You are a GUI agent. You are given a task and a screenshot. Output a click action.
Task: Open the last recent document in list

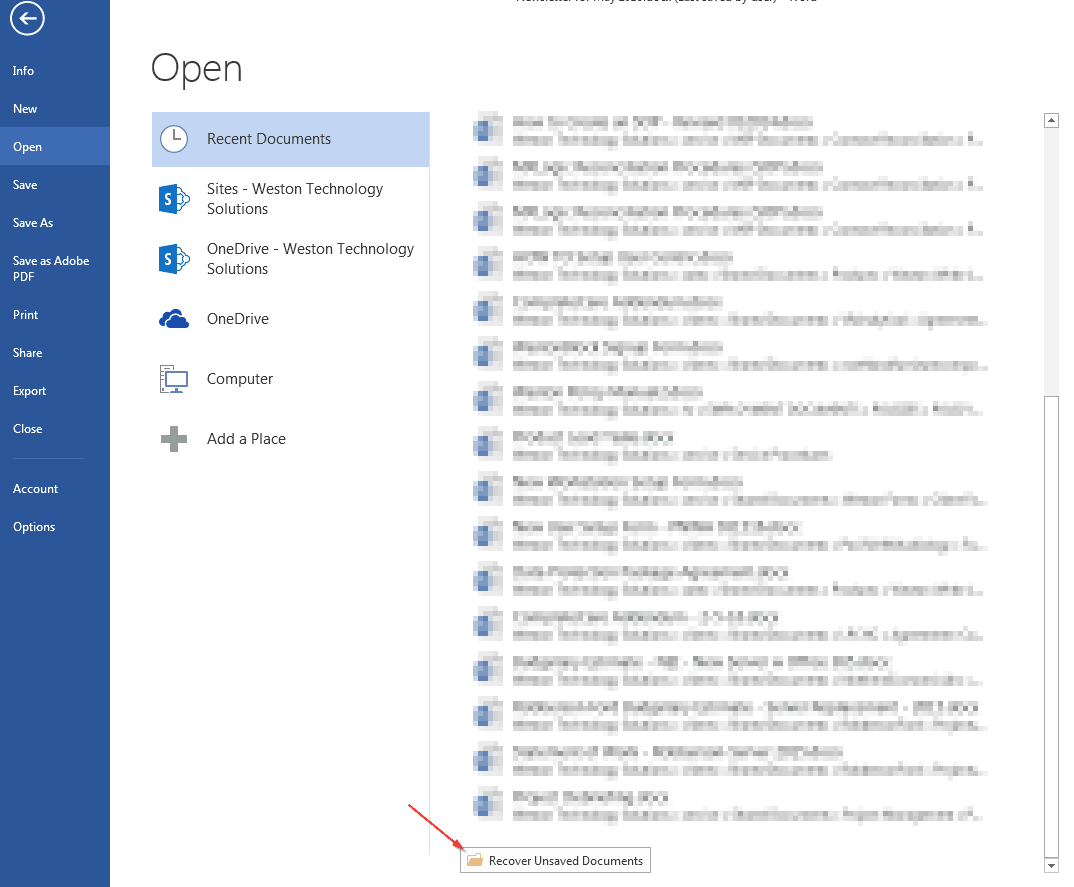point(729,805)
